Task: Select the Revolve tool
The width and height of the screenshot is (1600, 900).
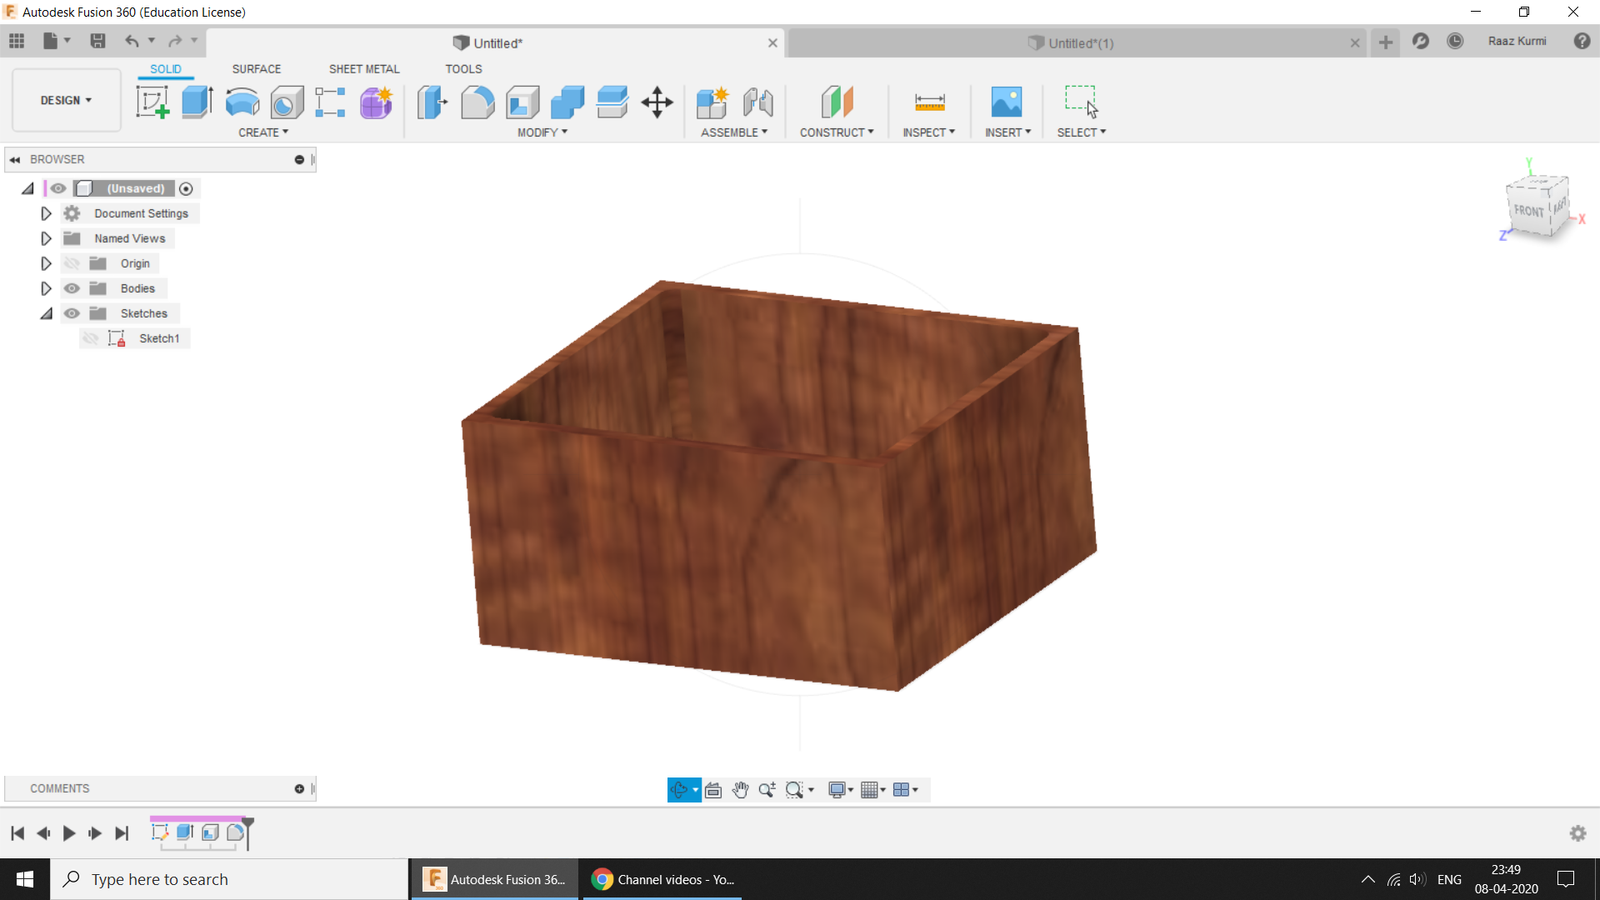Action: pos(242,102)
